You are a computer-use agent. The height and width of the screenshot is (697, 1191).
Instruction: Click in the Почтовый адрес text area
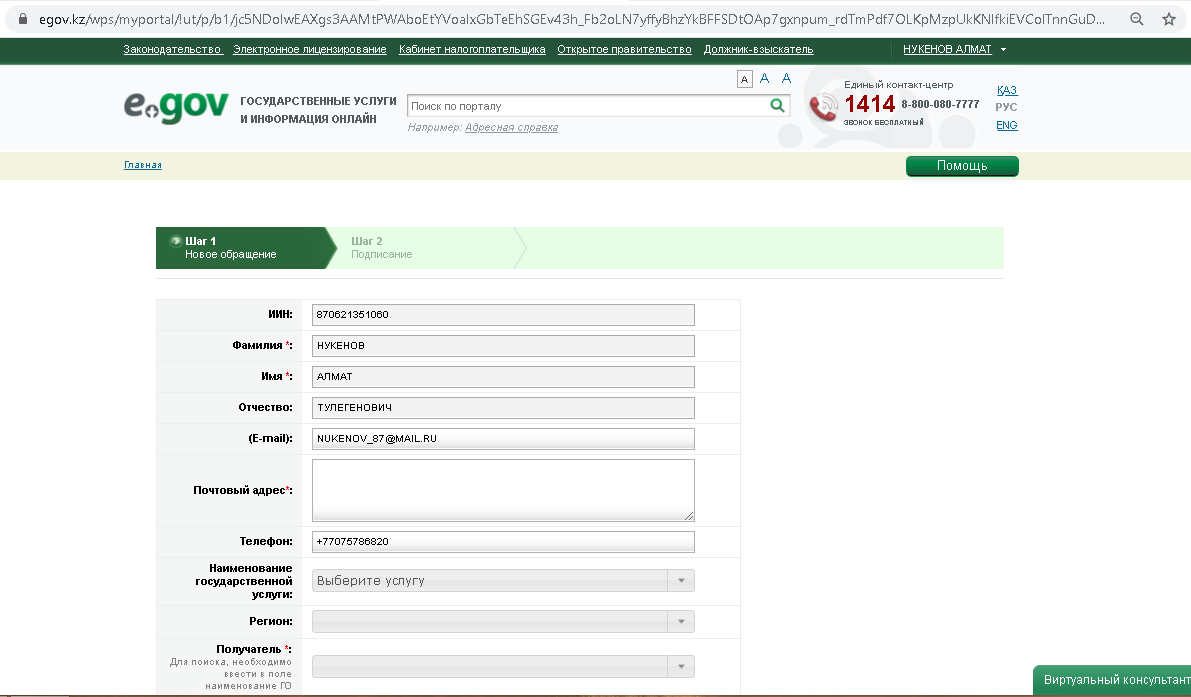(503, 490)
